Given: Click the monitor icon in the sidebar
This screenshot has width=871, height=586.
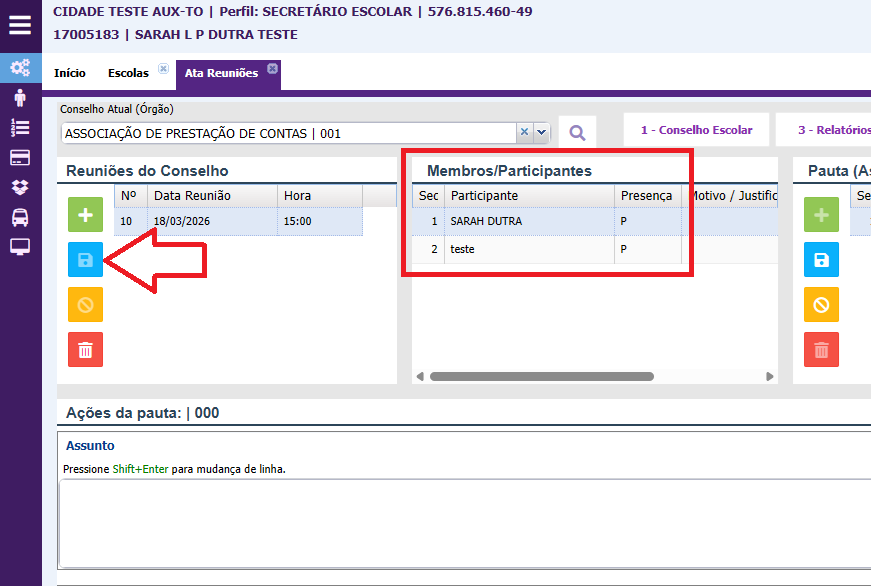Looking at the screenshot, I should tap(20, 247).
